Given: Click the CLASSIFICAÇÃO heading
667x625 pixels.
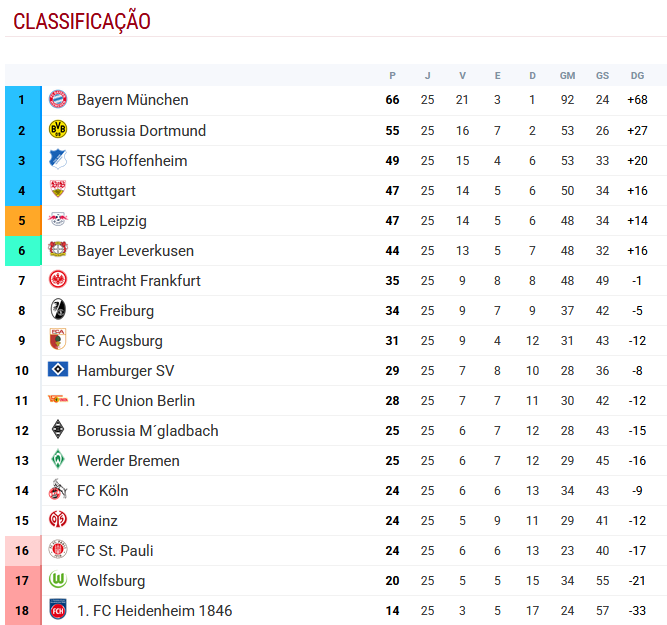Looking at the screenshot, I should pyautogui.click(x=82, y=21).
